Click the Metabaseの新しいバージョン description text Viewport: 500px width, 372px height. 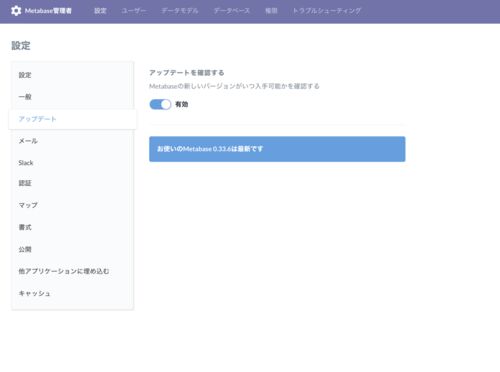(234, 86)
